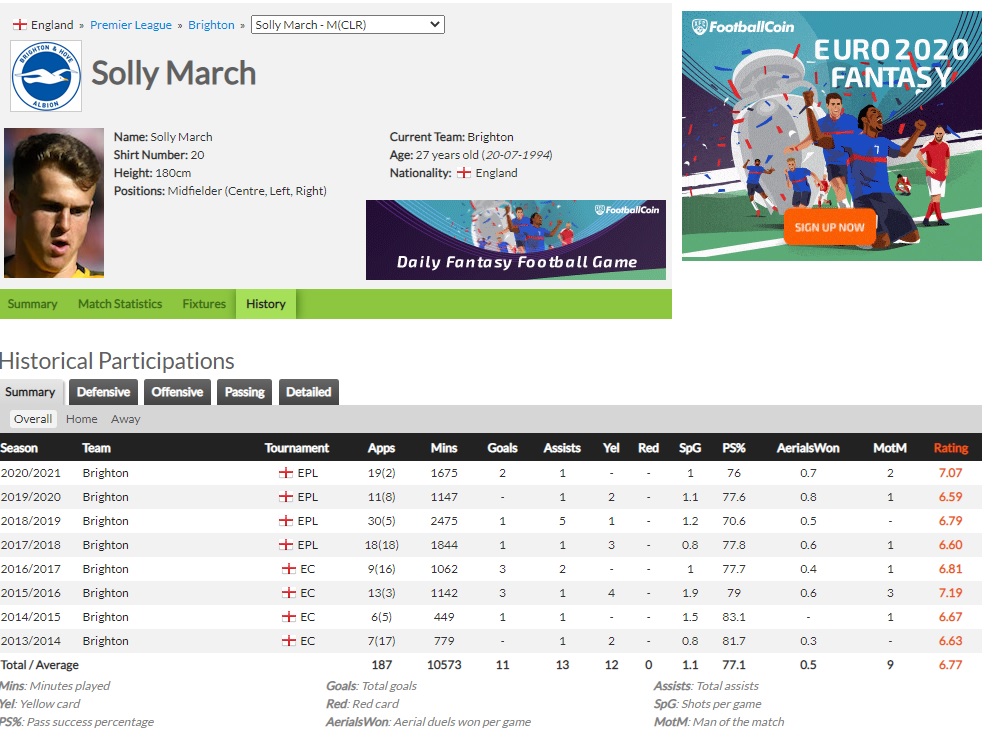Click the 7.07 rating in the 2020/2021 row
The image size is (994, 738).
click(x=950, y=473)
